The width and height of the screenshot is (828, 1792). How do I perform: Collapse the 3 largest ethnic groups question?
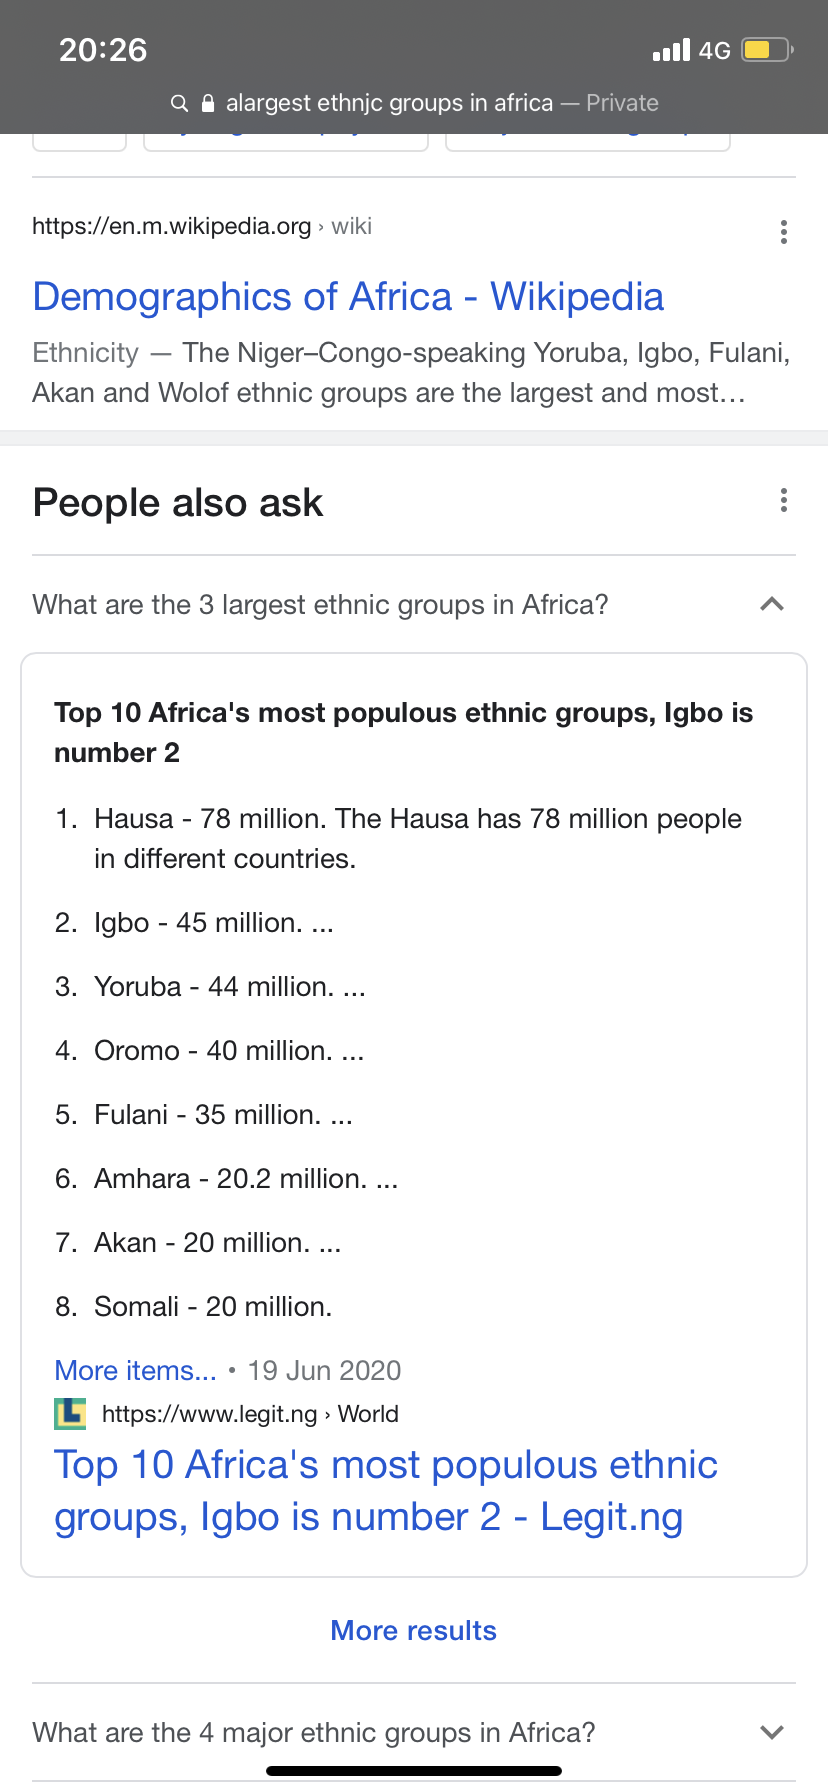click(772, 604)
